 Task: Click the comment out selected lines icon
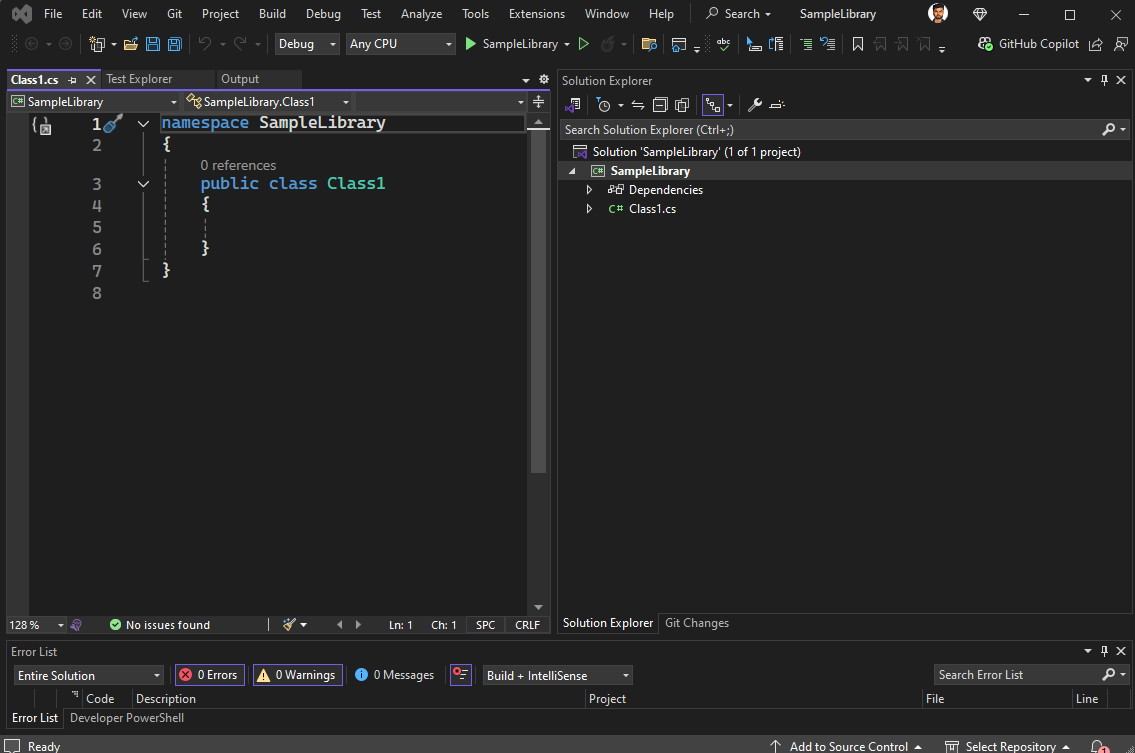click(806, 44)
